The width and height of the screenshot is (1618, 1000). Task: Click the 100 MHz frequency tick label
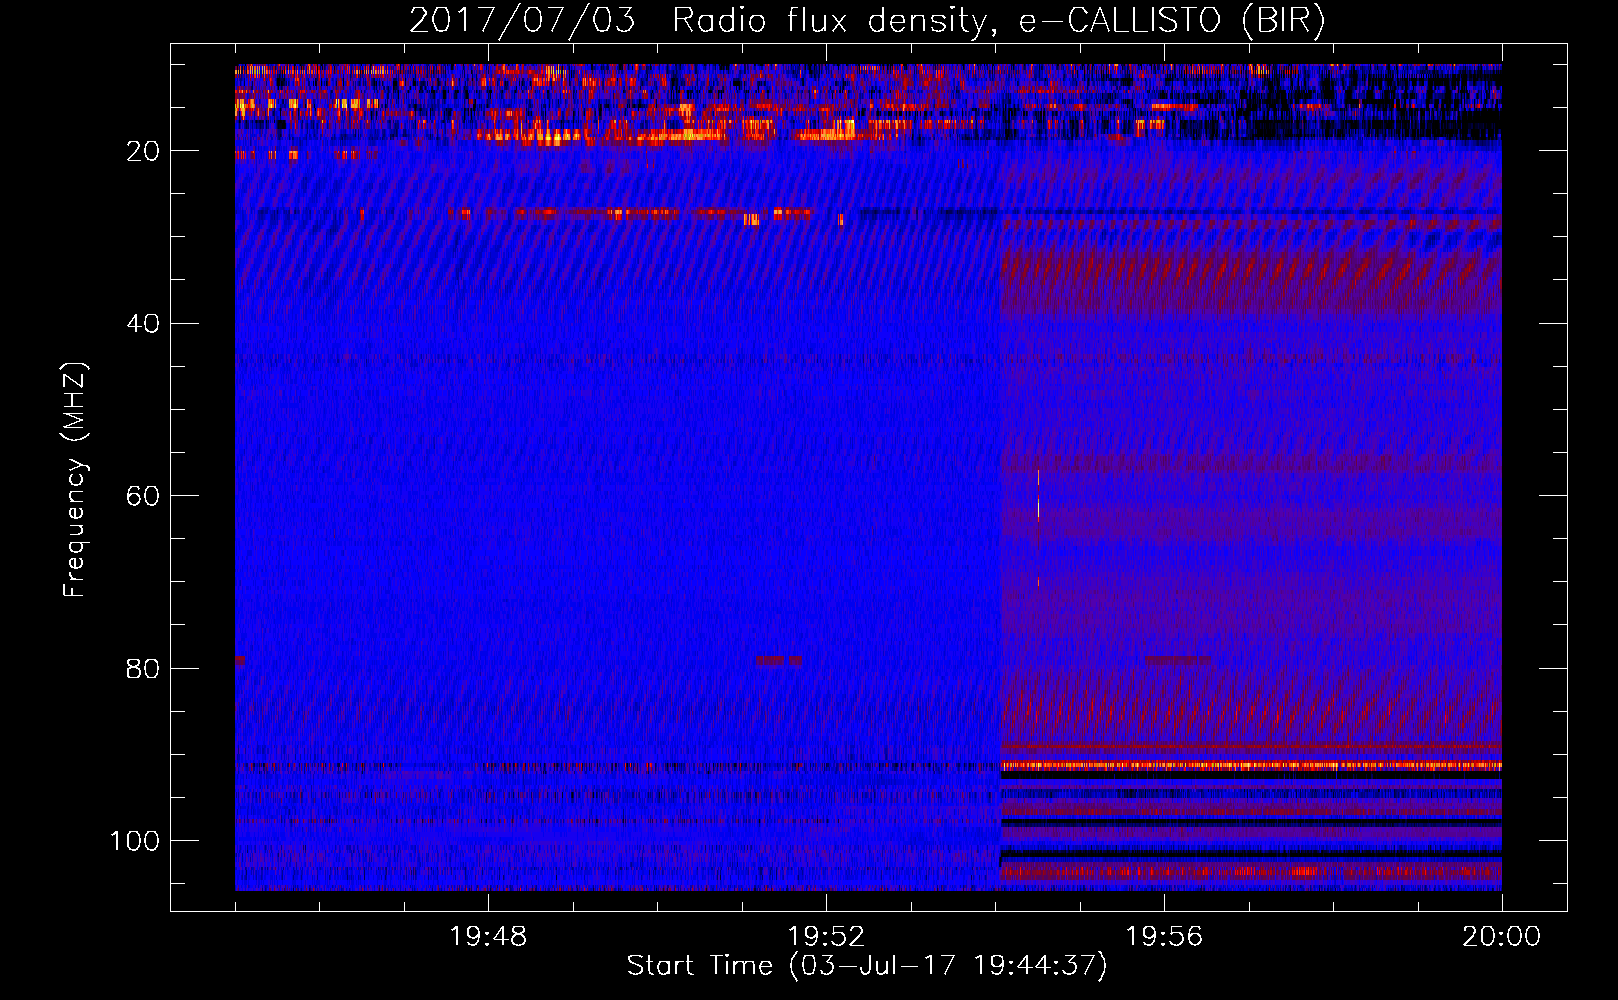[135, 841]
